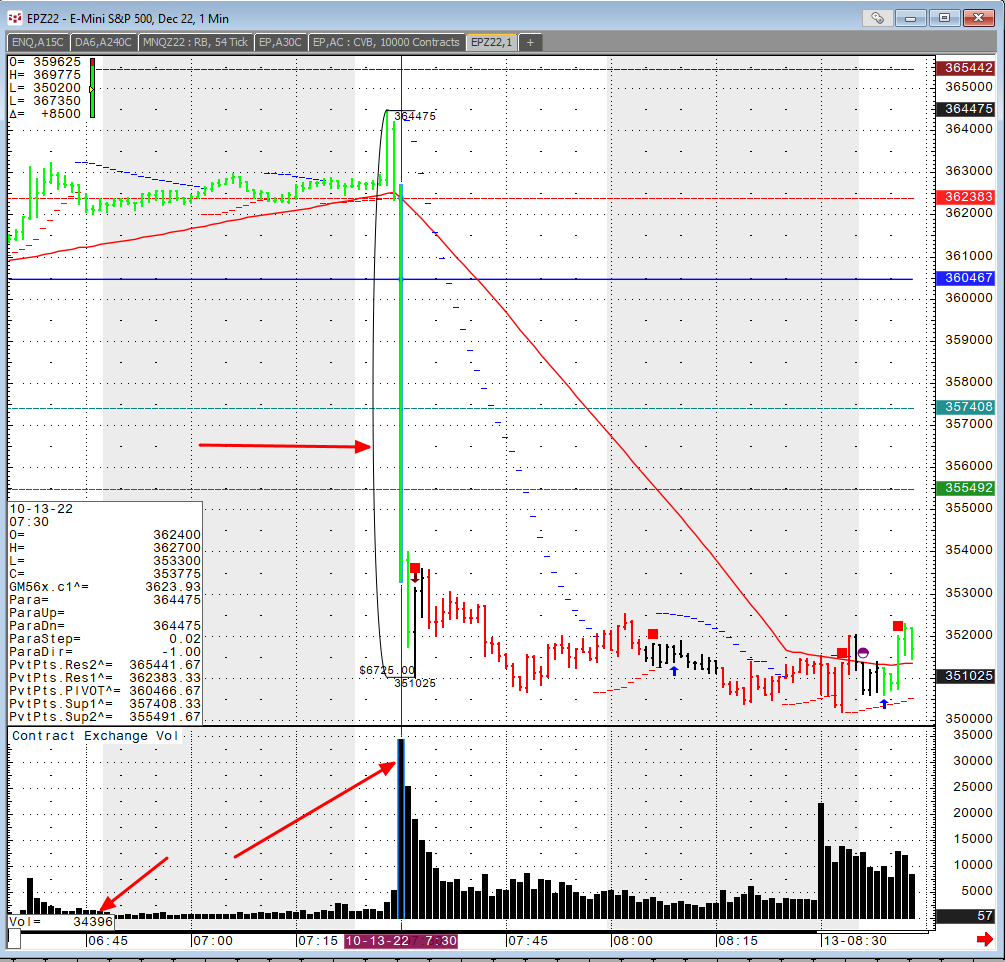1005x962 pixels.
Task: Click the 357408 Sup1 teal price label
Action: coord(968,407)
